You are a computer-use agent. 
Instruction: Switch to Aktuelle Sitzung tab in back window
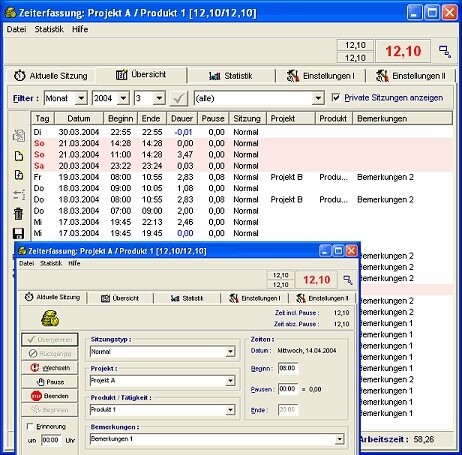(x=51, y=76)
